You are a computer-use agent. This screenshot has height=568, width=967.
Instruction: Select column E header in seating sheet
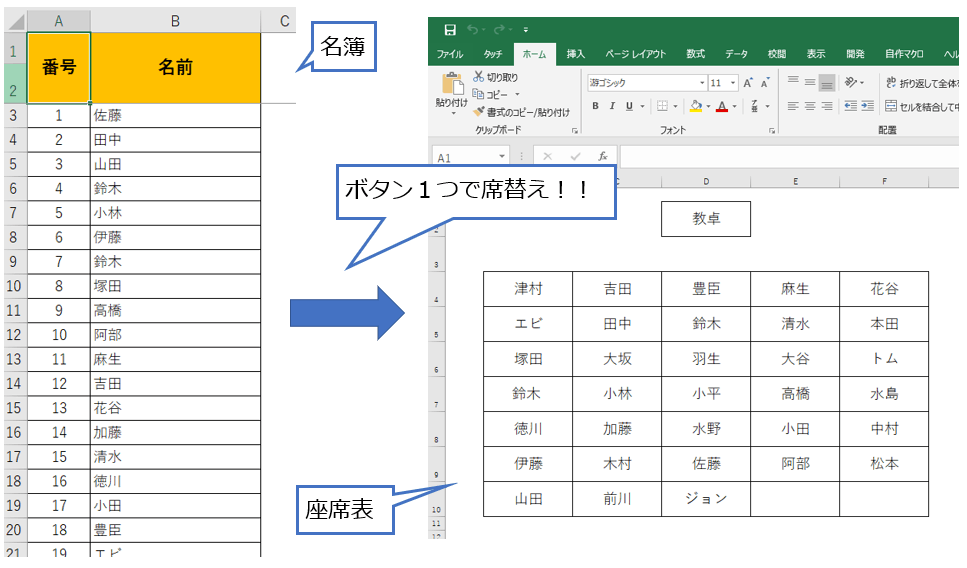click(795, 181)
